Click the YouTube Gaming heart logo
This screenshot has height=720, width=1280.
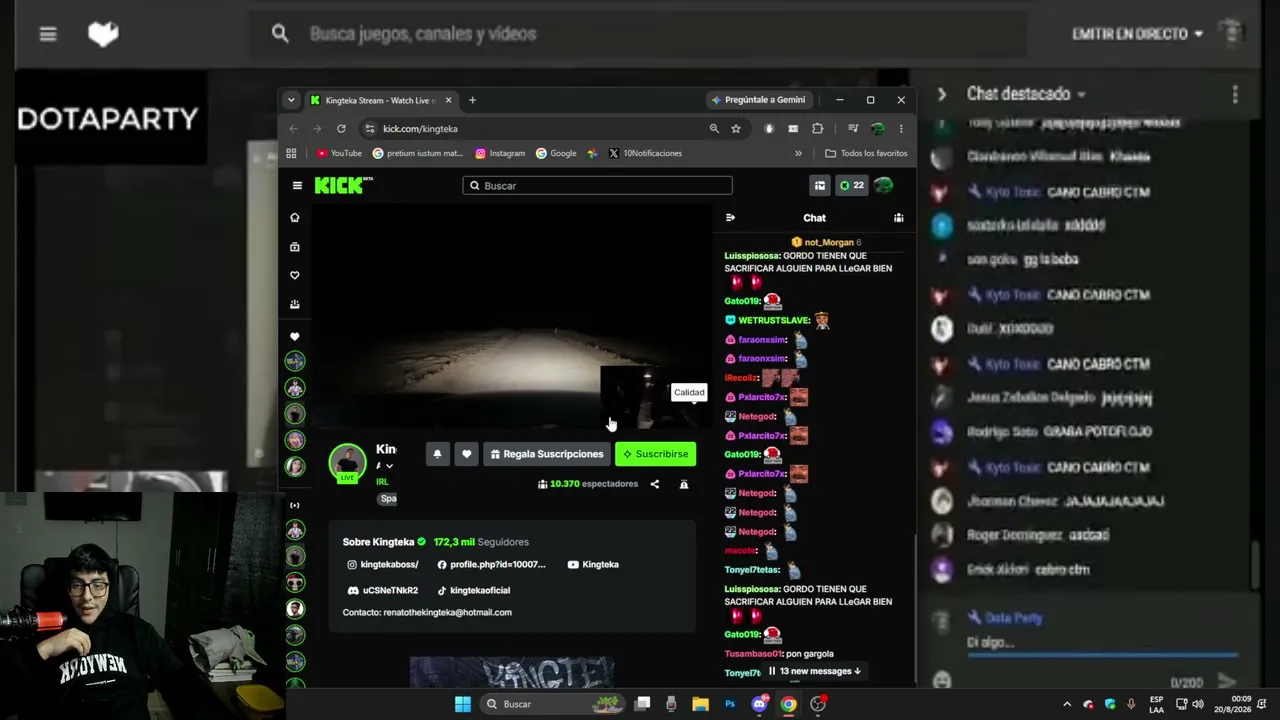point(103,34)
